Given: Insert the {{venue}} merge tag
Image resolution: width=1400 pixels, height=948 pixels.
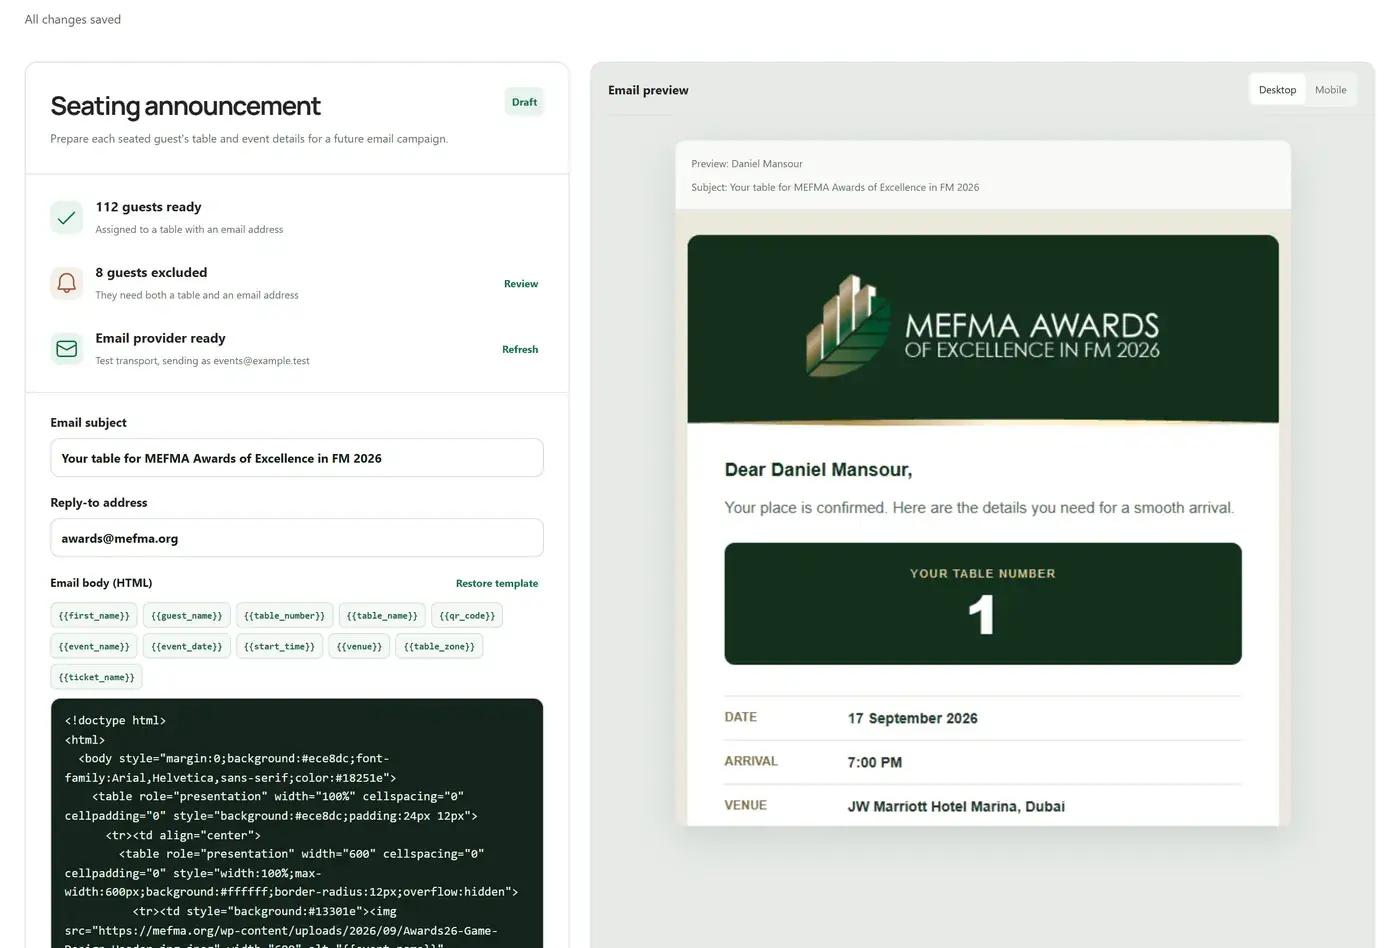Looking at the screenshot, I should point(359,647).
